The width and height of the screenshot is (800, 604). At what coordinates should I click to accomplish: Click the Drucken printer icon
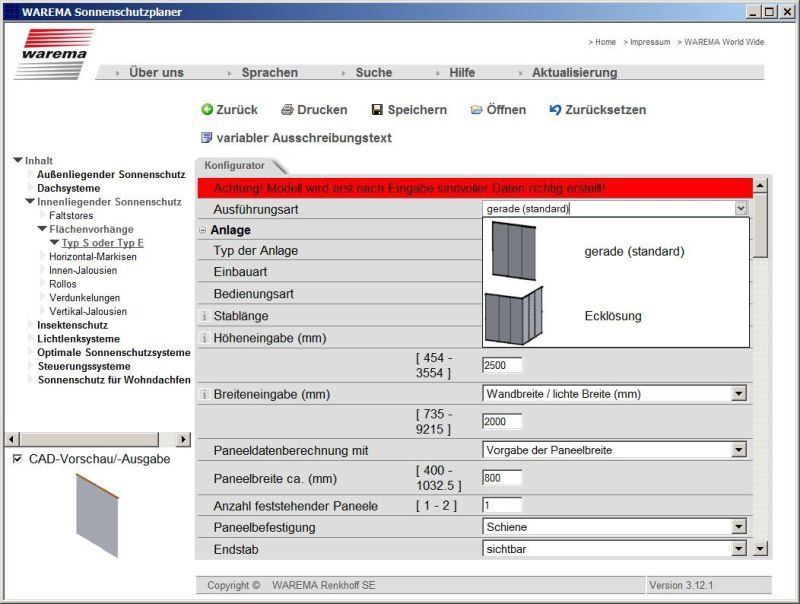tap(287, 110)
